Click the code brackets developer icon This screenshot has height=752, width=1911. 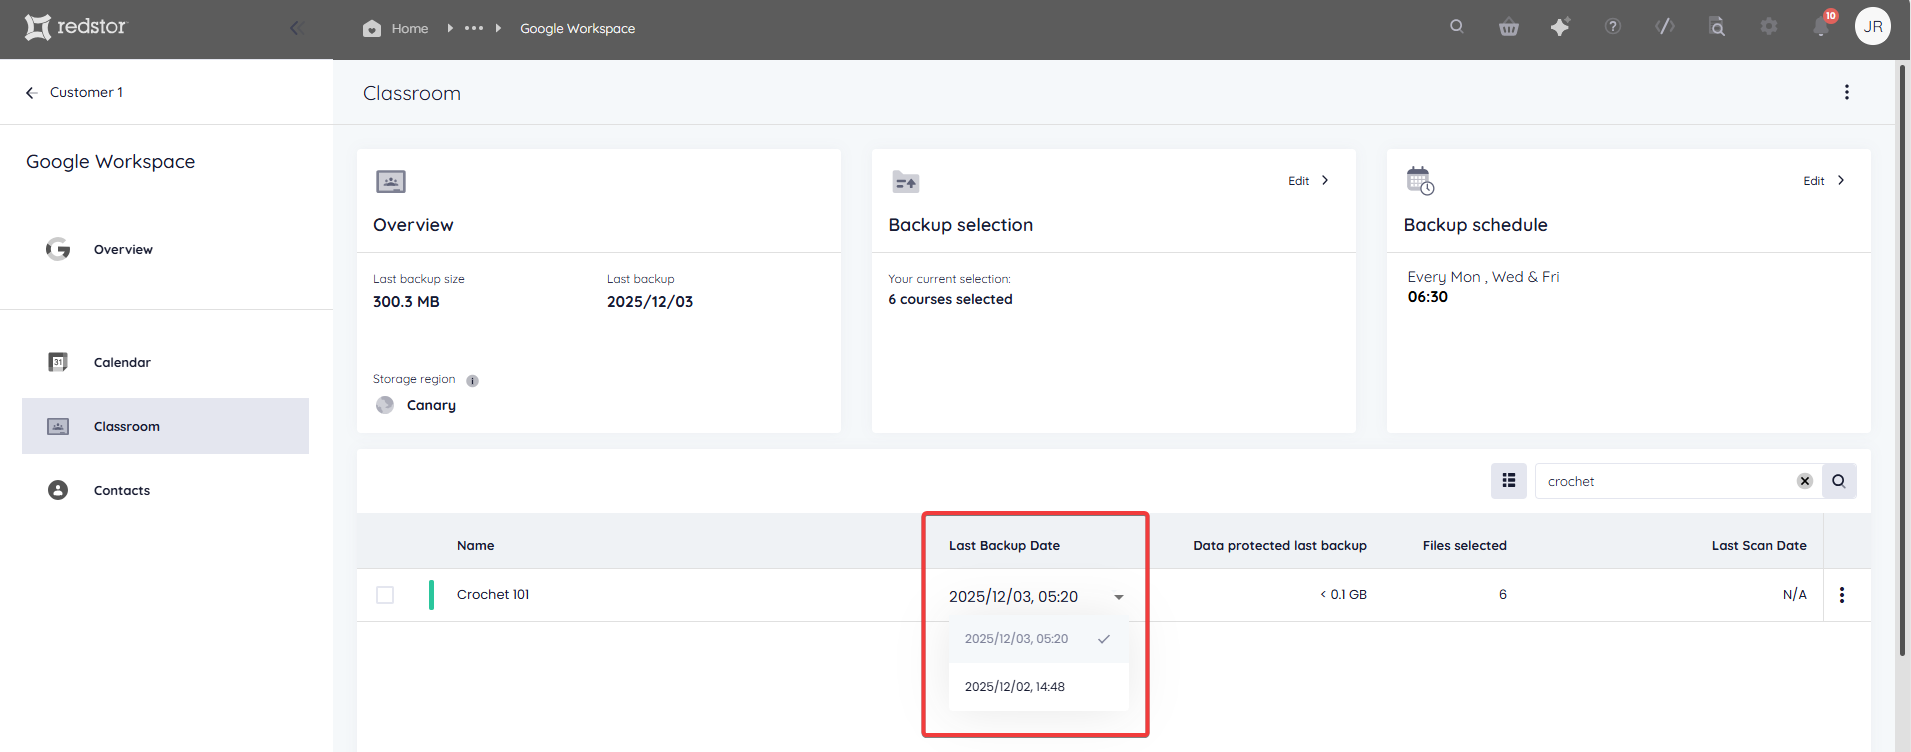pos(1665,27)
